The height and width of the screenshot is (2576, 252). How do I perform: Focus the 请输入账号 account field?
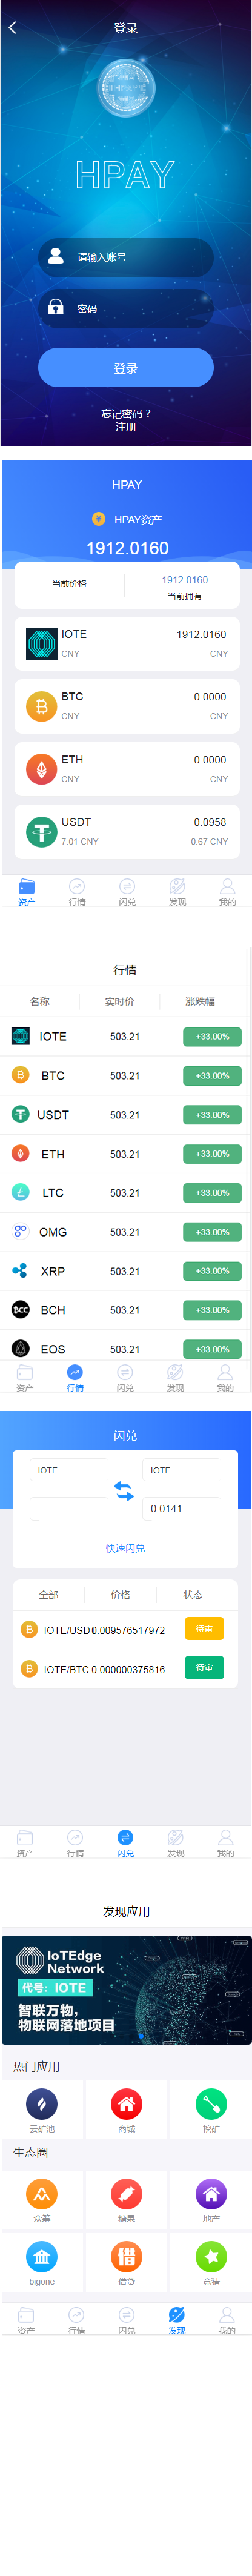click(x=126, y=257)
